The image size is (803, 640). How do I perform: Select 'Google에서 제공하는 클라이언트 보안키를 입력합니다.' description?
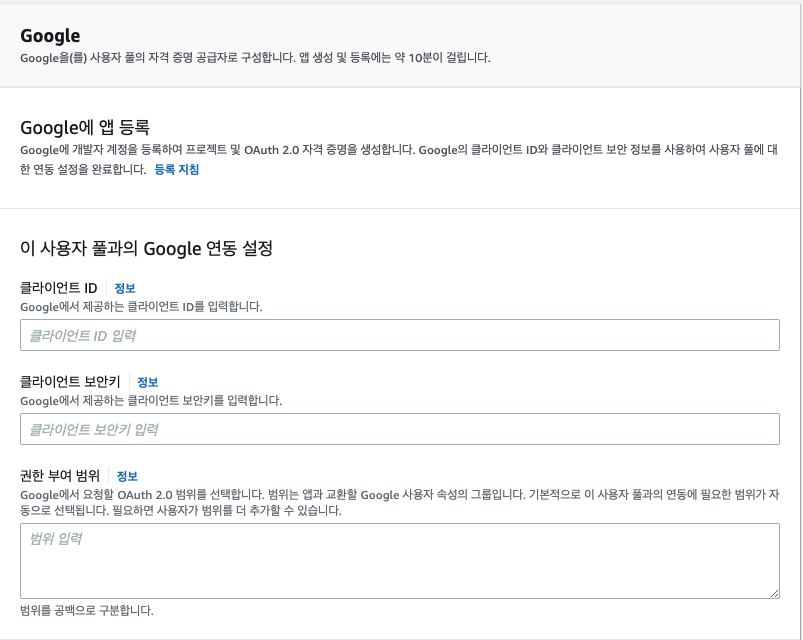coord(151,400)
